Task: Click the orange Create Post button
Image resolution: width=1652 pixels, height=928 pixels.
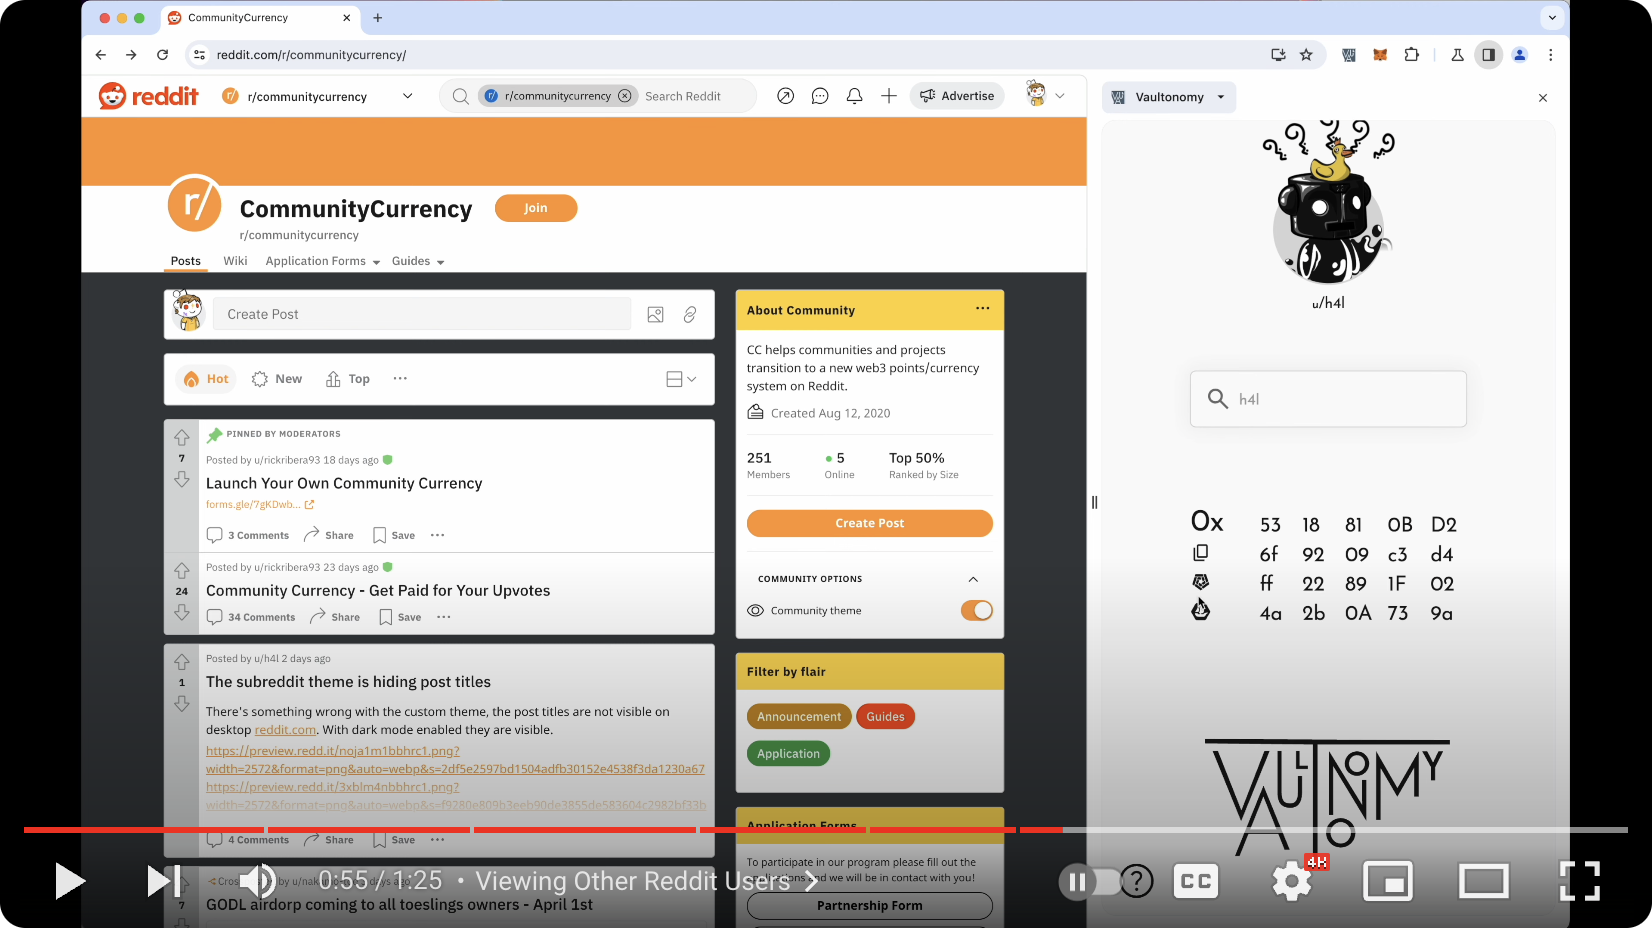Action: point(869,523)
